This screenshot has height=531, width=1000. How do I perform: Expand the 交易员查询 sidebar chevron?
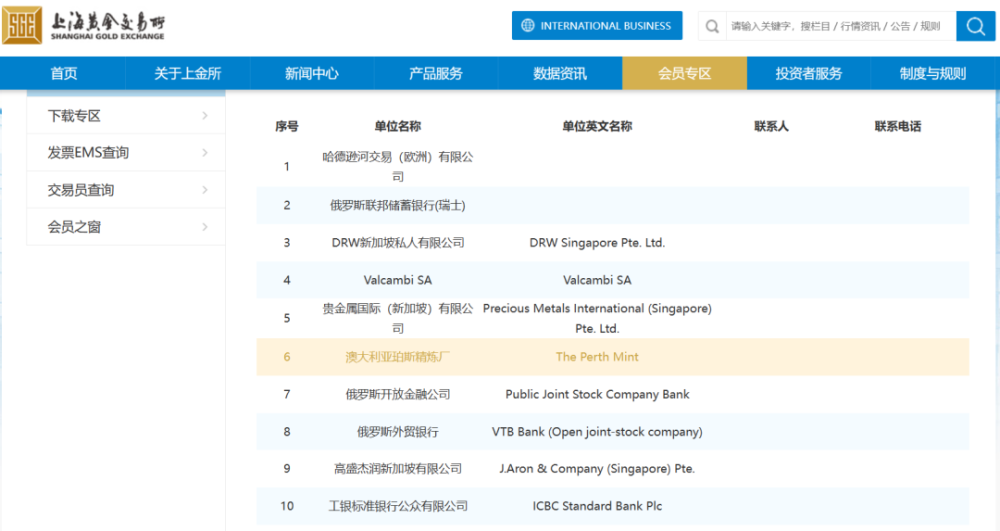tap(204, 190)
